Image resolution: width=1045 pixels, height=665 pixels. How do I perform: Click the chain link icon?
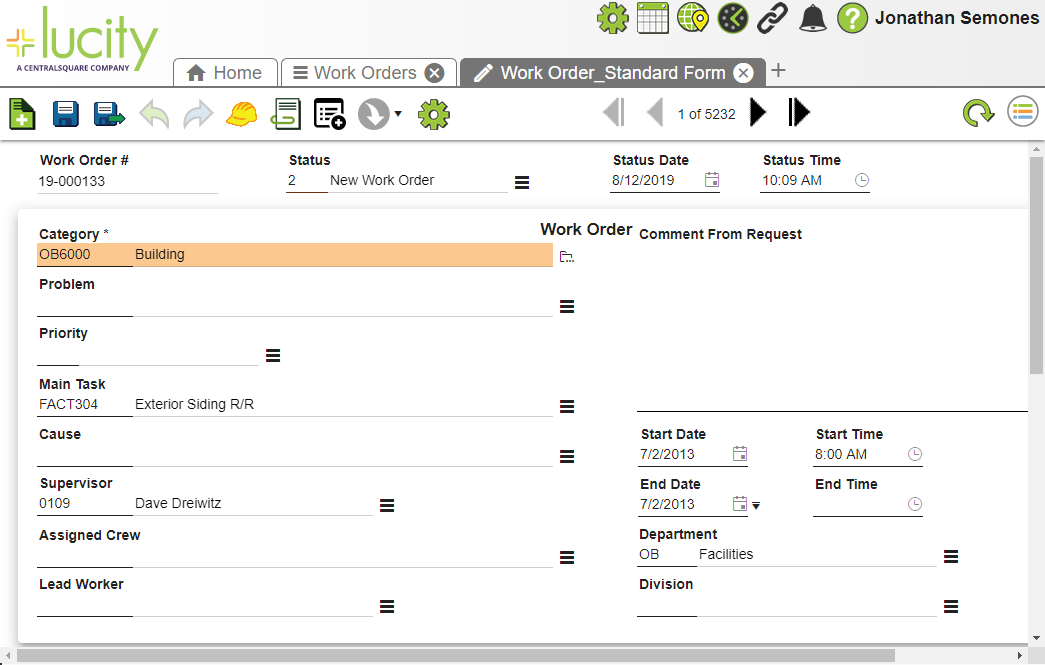[x=772, y=18]
